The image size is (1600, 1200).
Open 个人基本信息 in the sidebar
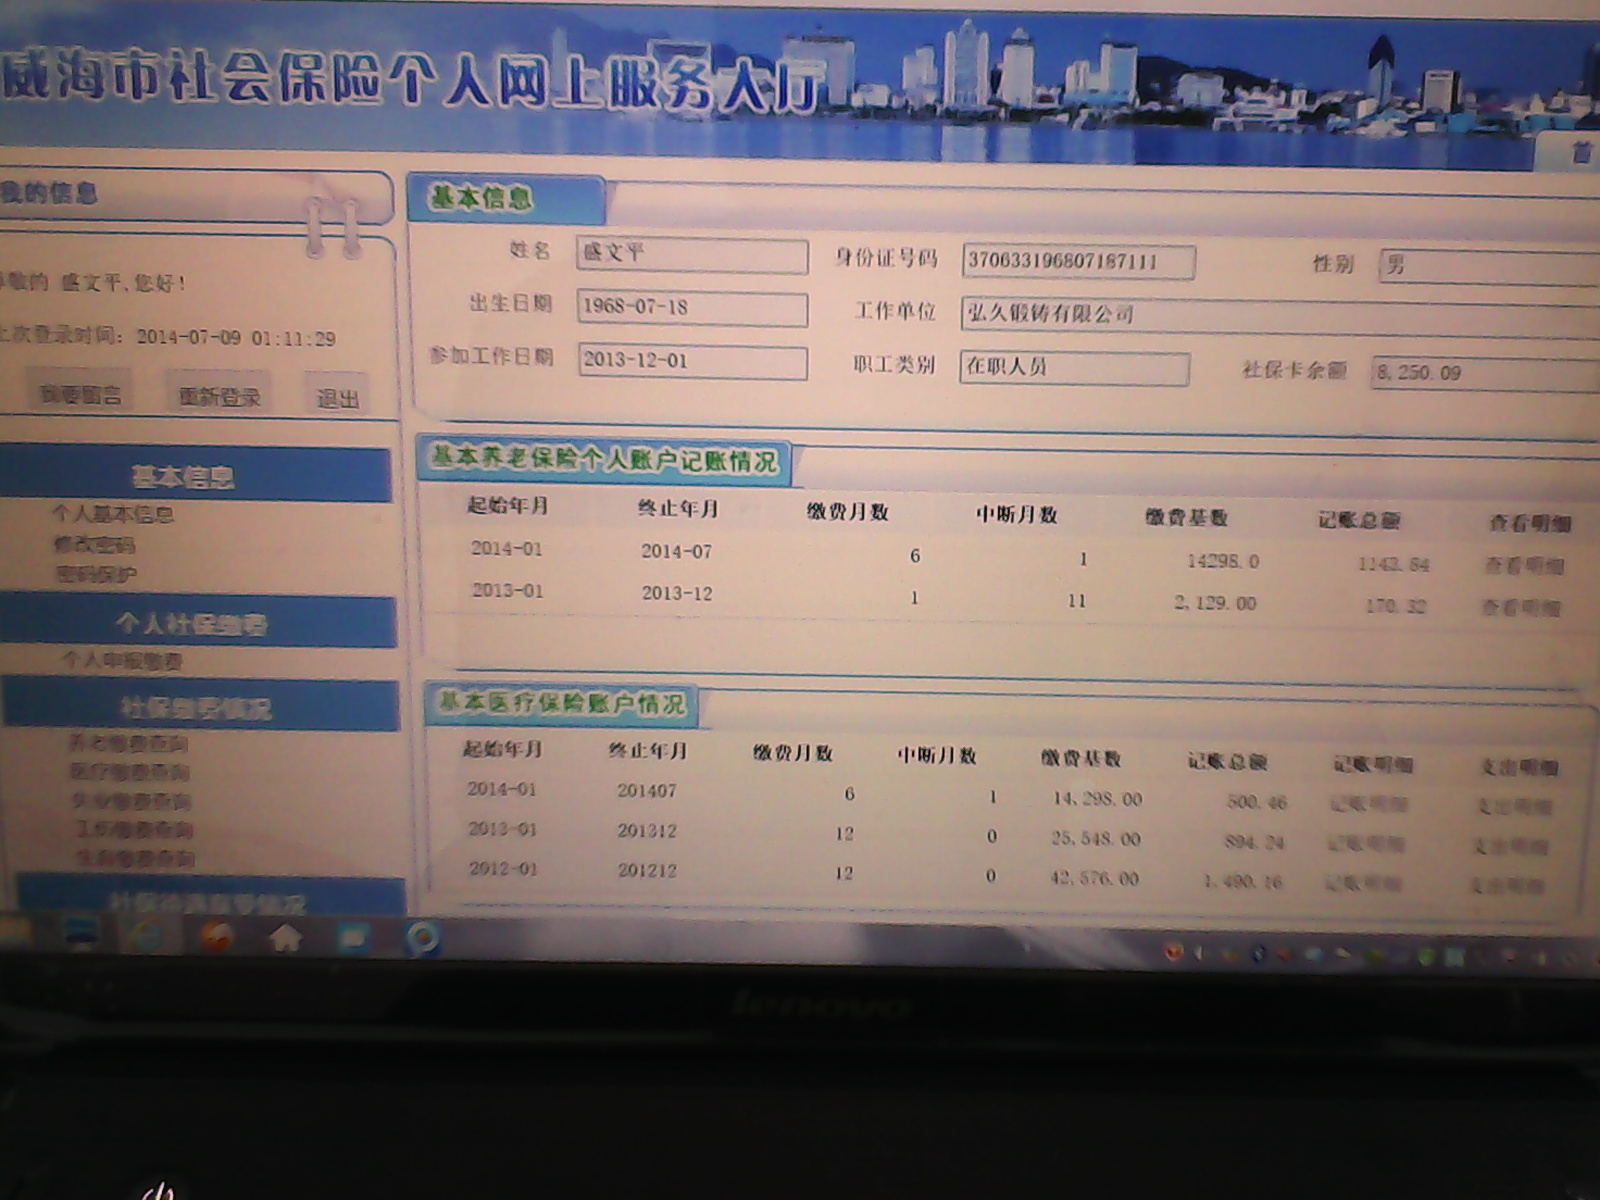(x=113, y=514)
